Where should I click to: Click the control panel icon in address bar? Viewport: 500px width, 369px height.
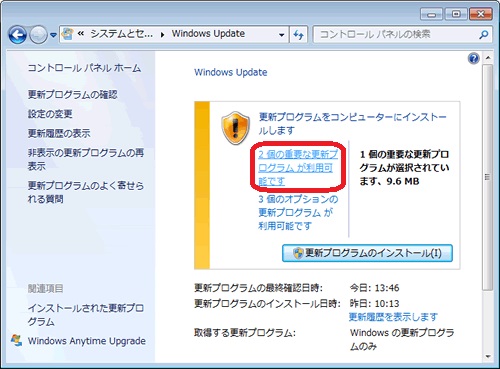pos(68,34)
